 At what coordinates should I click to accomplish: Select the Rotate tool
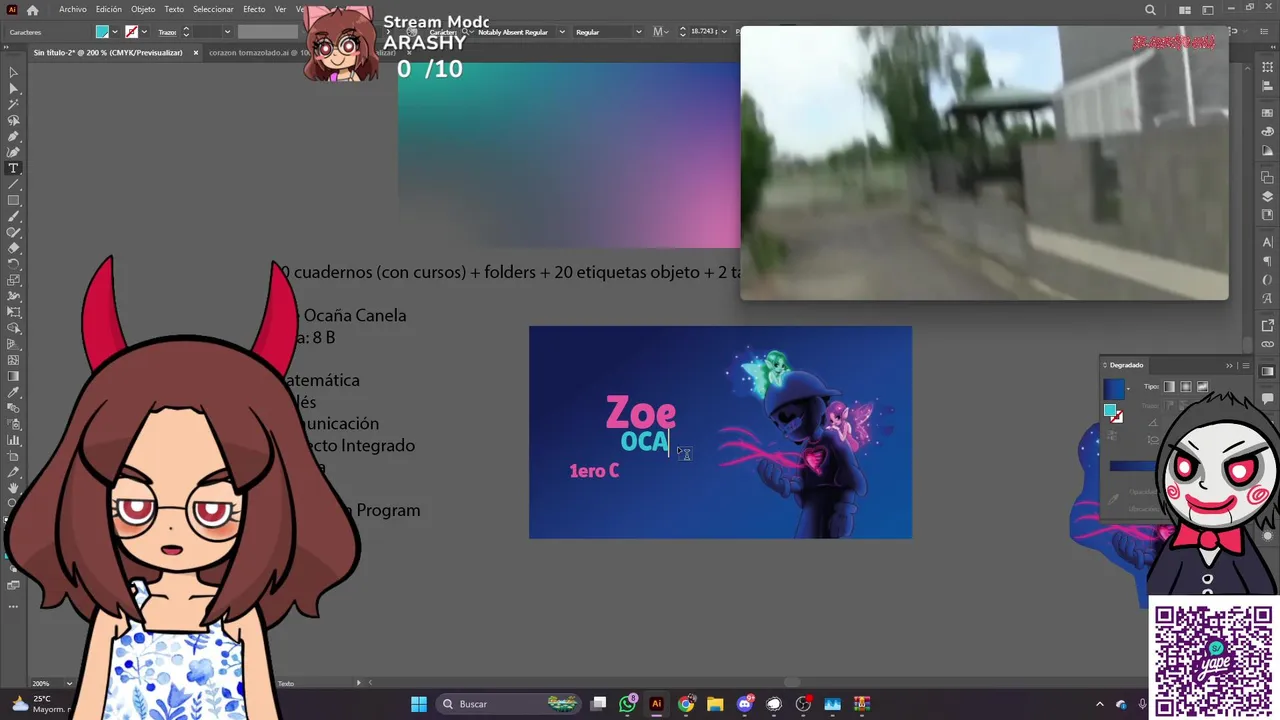tap(13, 264)
